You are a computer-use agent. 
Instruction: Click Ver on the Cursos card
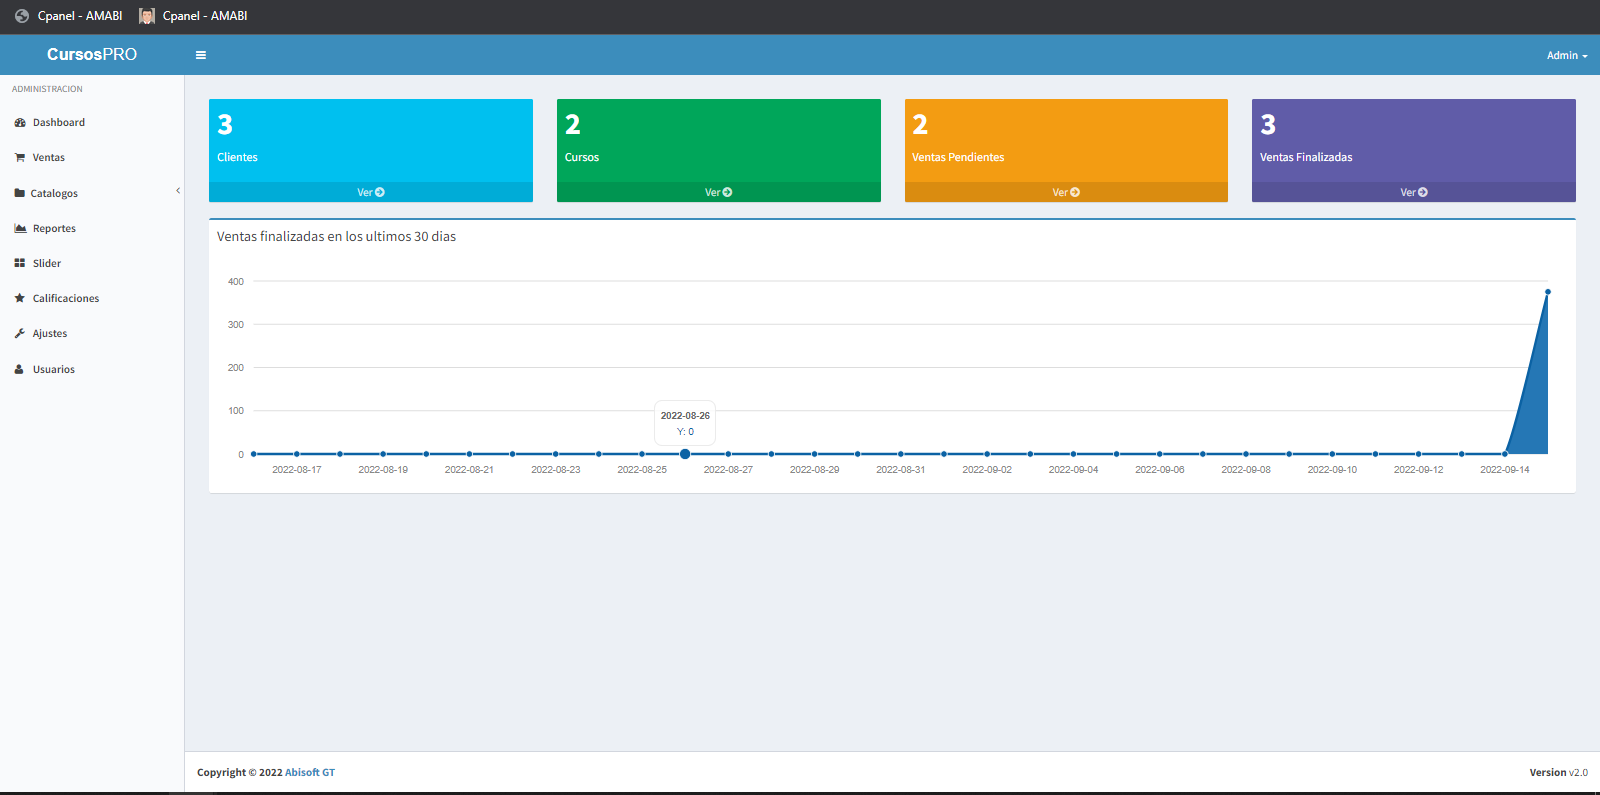coord(718,192)
